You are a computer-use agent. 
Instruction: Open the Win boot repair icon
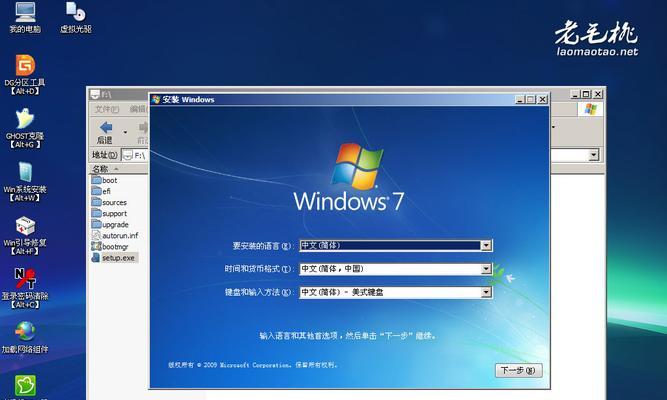tap(25, 235)
